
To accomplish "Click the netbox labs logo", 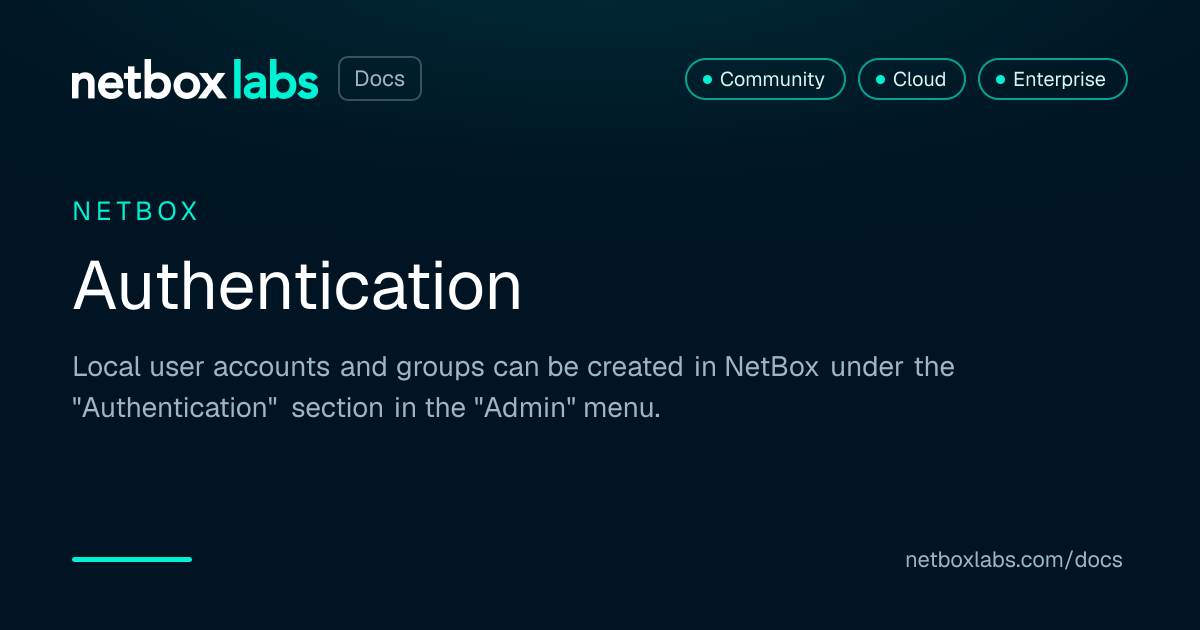I will [195, 80].
